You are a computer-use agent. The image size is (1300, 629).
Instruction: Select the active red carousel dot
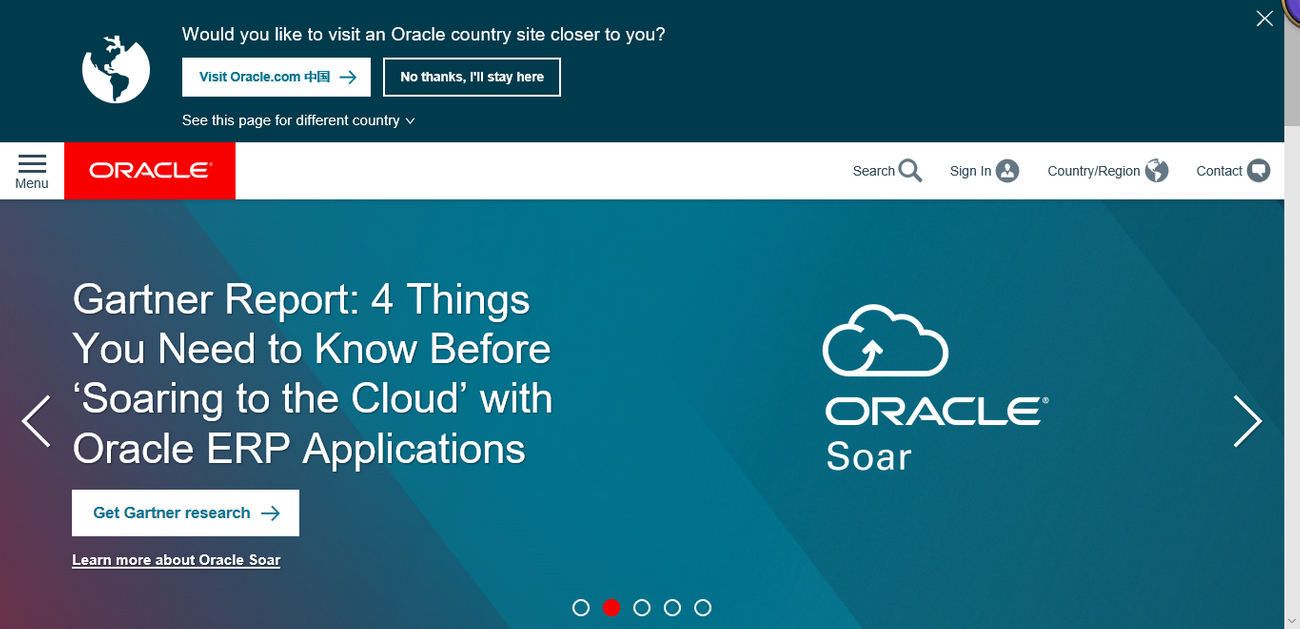point(612,607)
